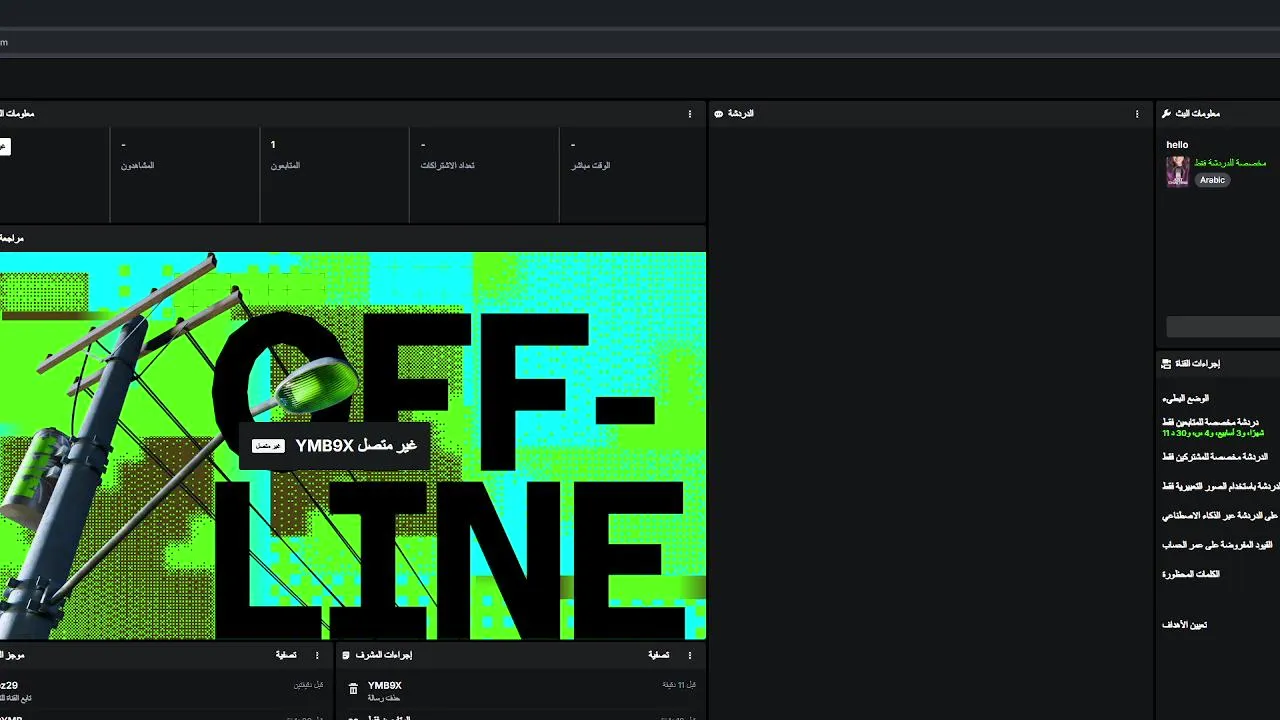
Task: Click the wrench icon in stream info header
Action: point(1166,114)
